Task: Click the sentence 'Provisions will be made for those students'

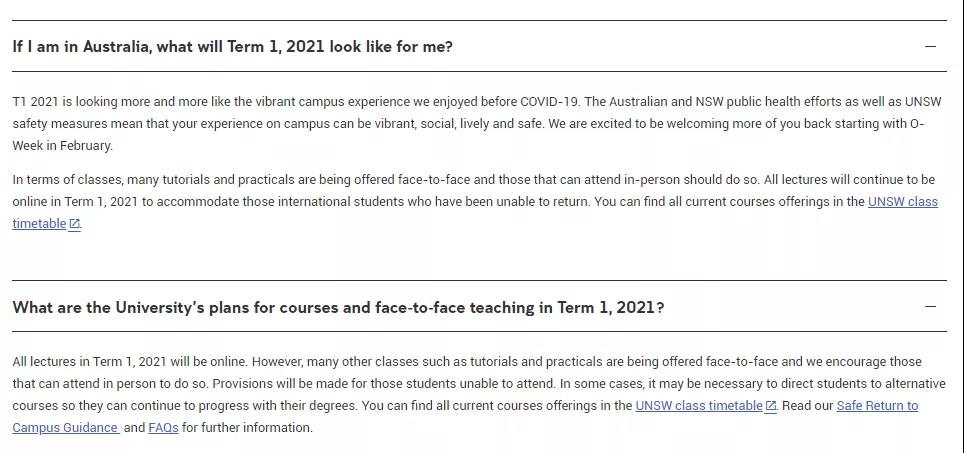Action: (384, 384)
